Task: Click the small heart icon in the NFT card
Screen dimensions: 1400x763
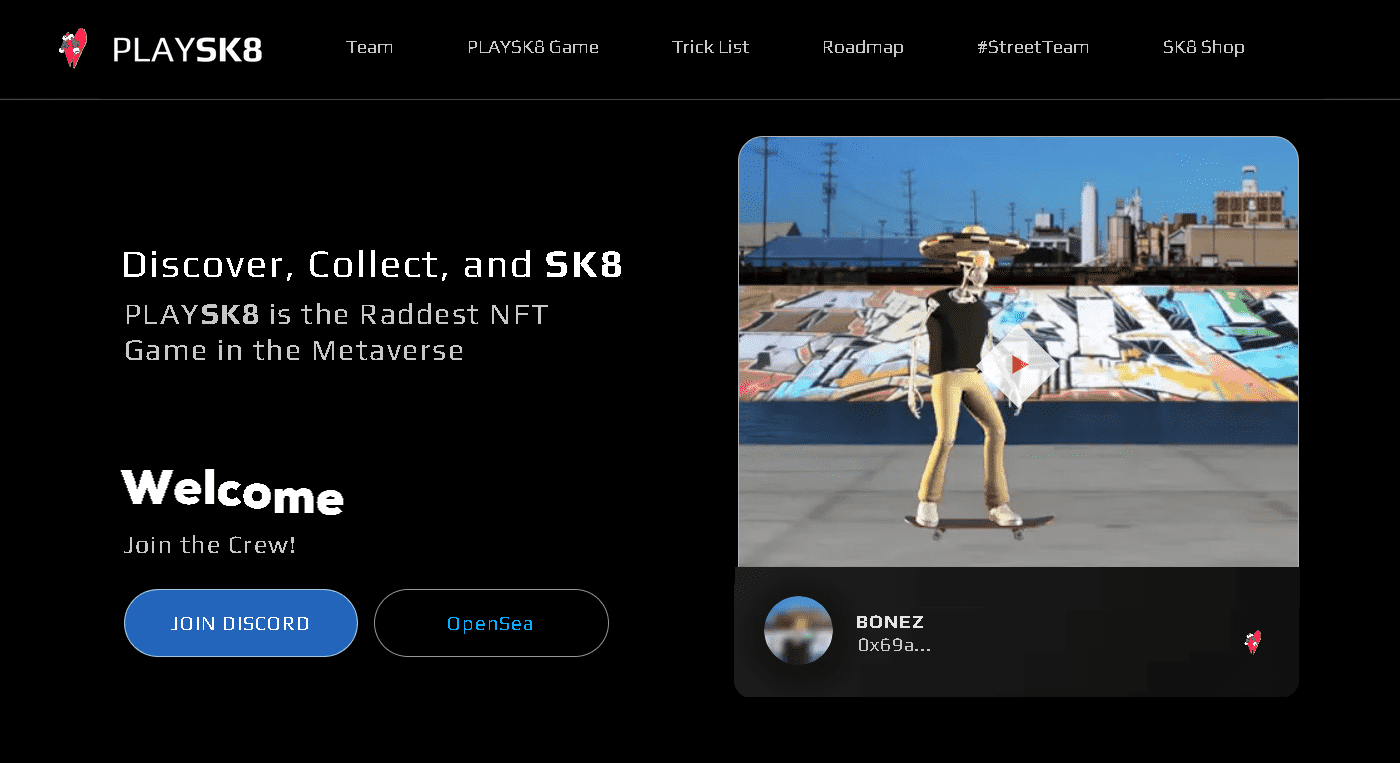Action: pyautogui.click(x=1253, y=641)
